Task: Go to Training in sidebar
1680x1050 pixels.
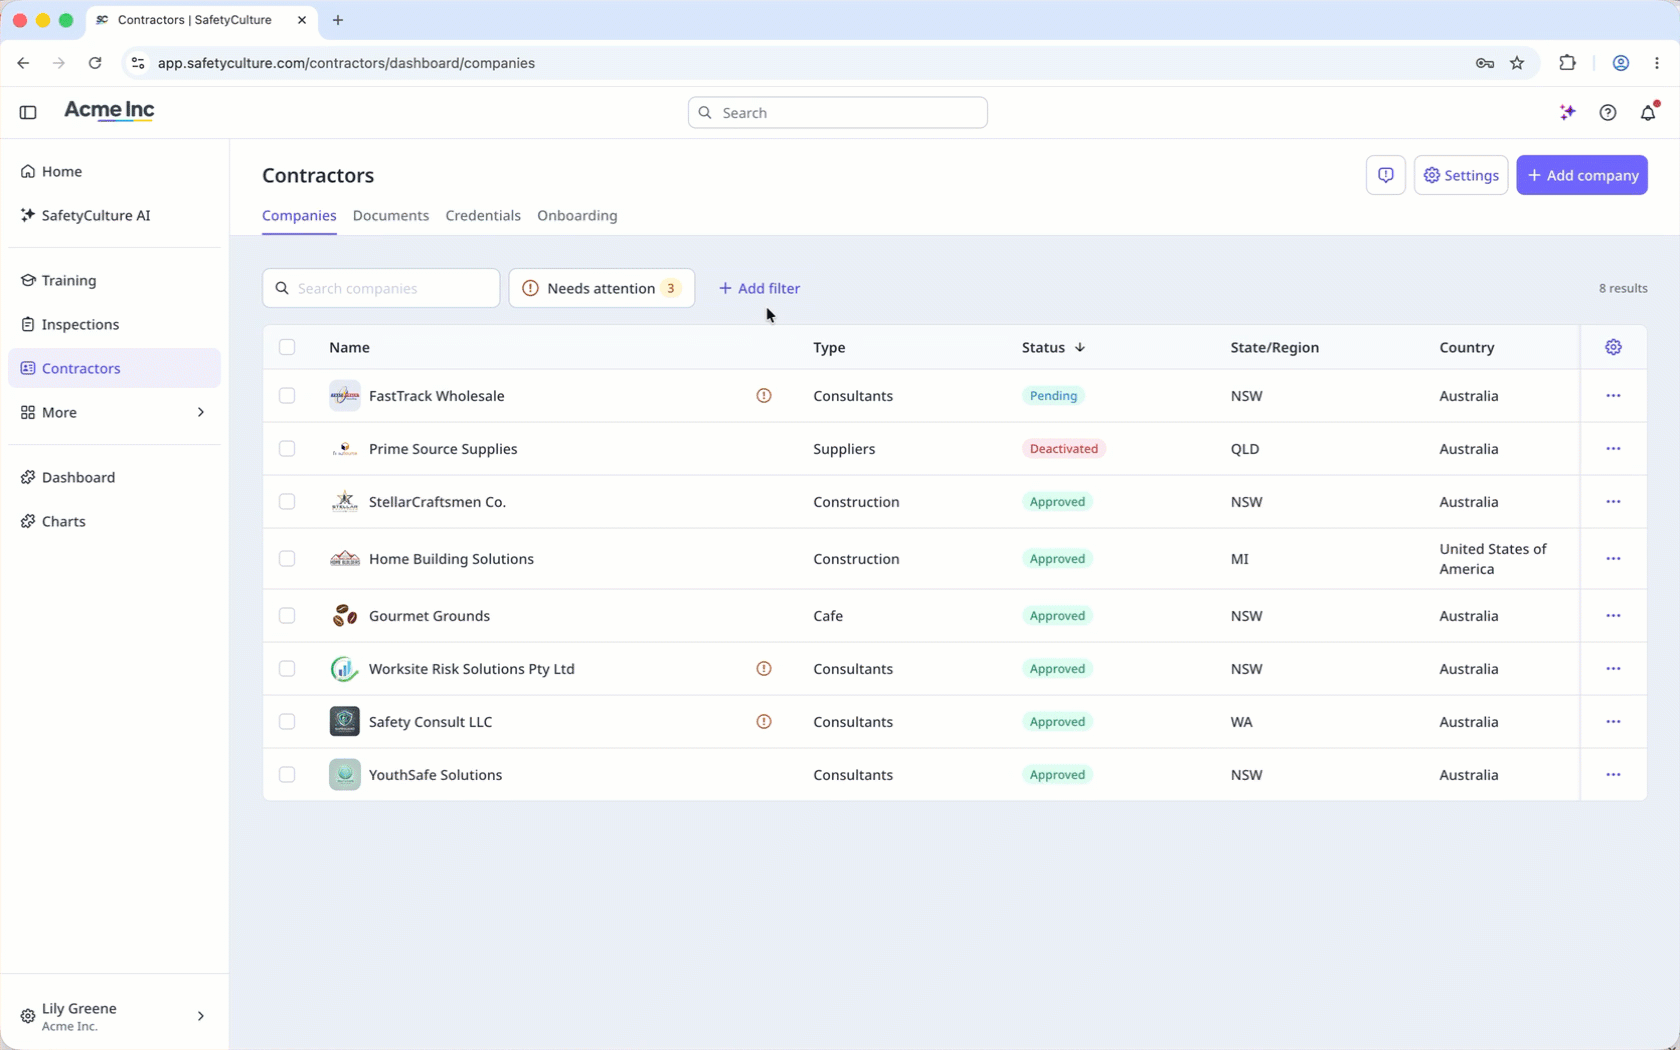Action: tap(114, 281)
